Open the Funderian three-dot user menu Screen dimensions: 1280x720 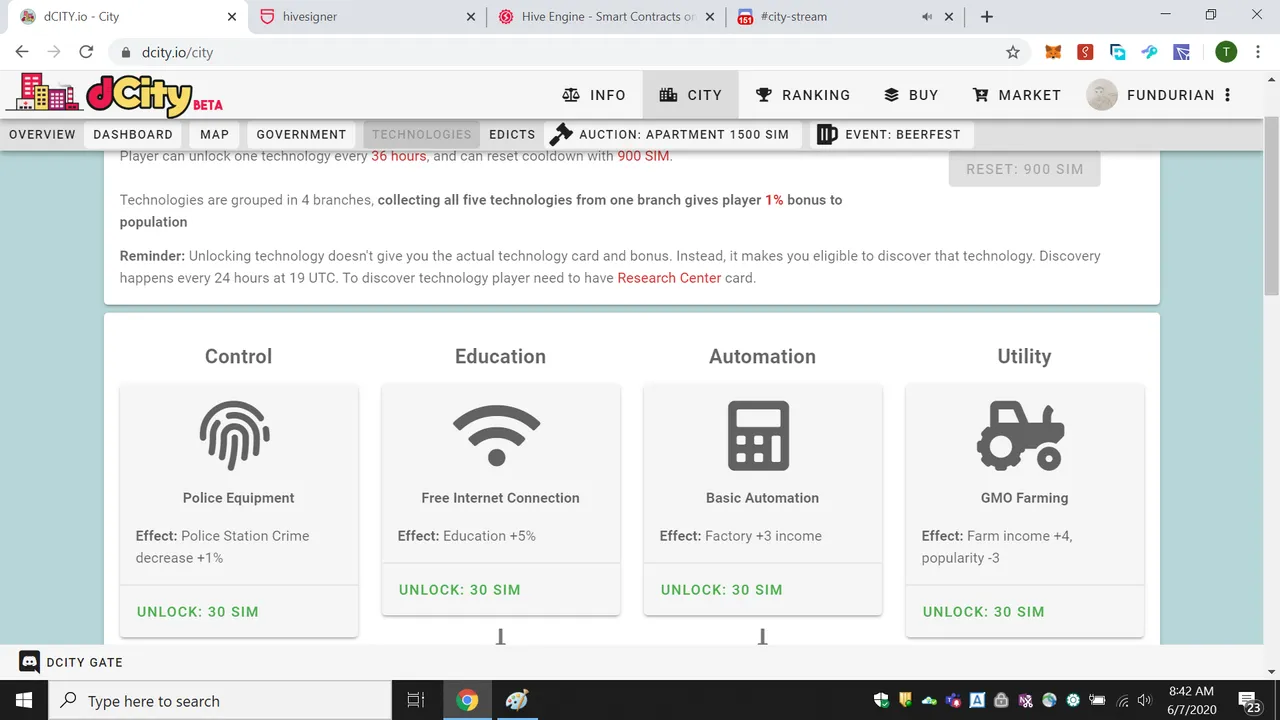point(1228,95)
